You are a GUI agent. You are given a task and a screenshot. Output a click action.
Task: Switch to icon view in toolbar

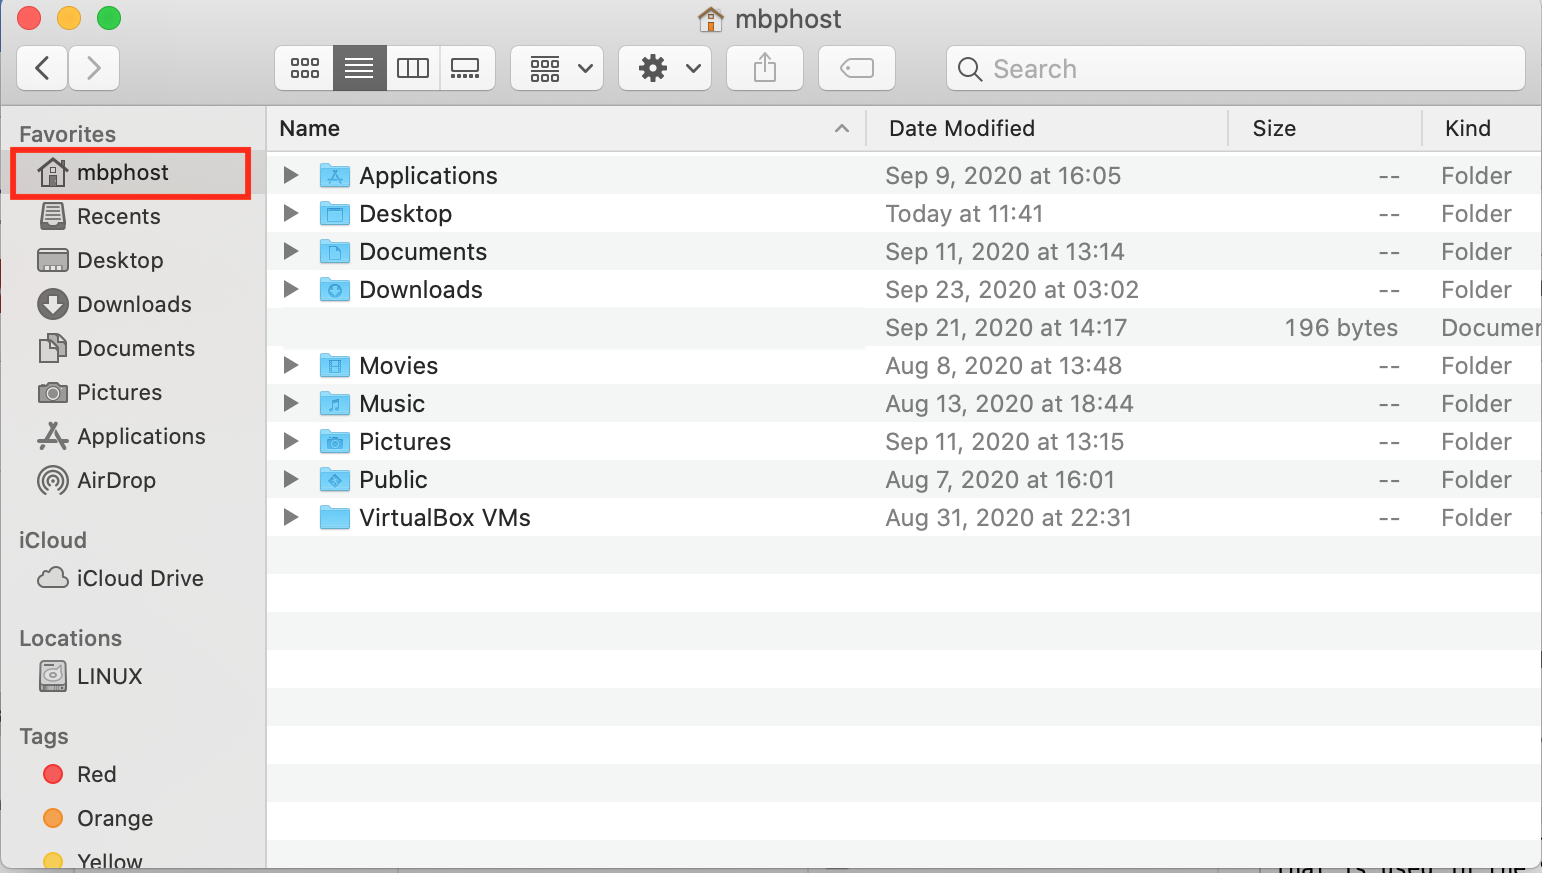coord(304,69)
